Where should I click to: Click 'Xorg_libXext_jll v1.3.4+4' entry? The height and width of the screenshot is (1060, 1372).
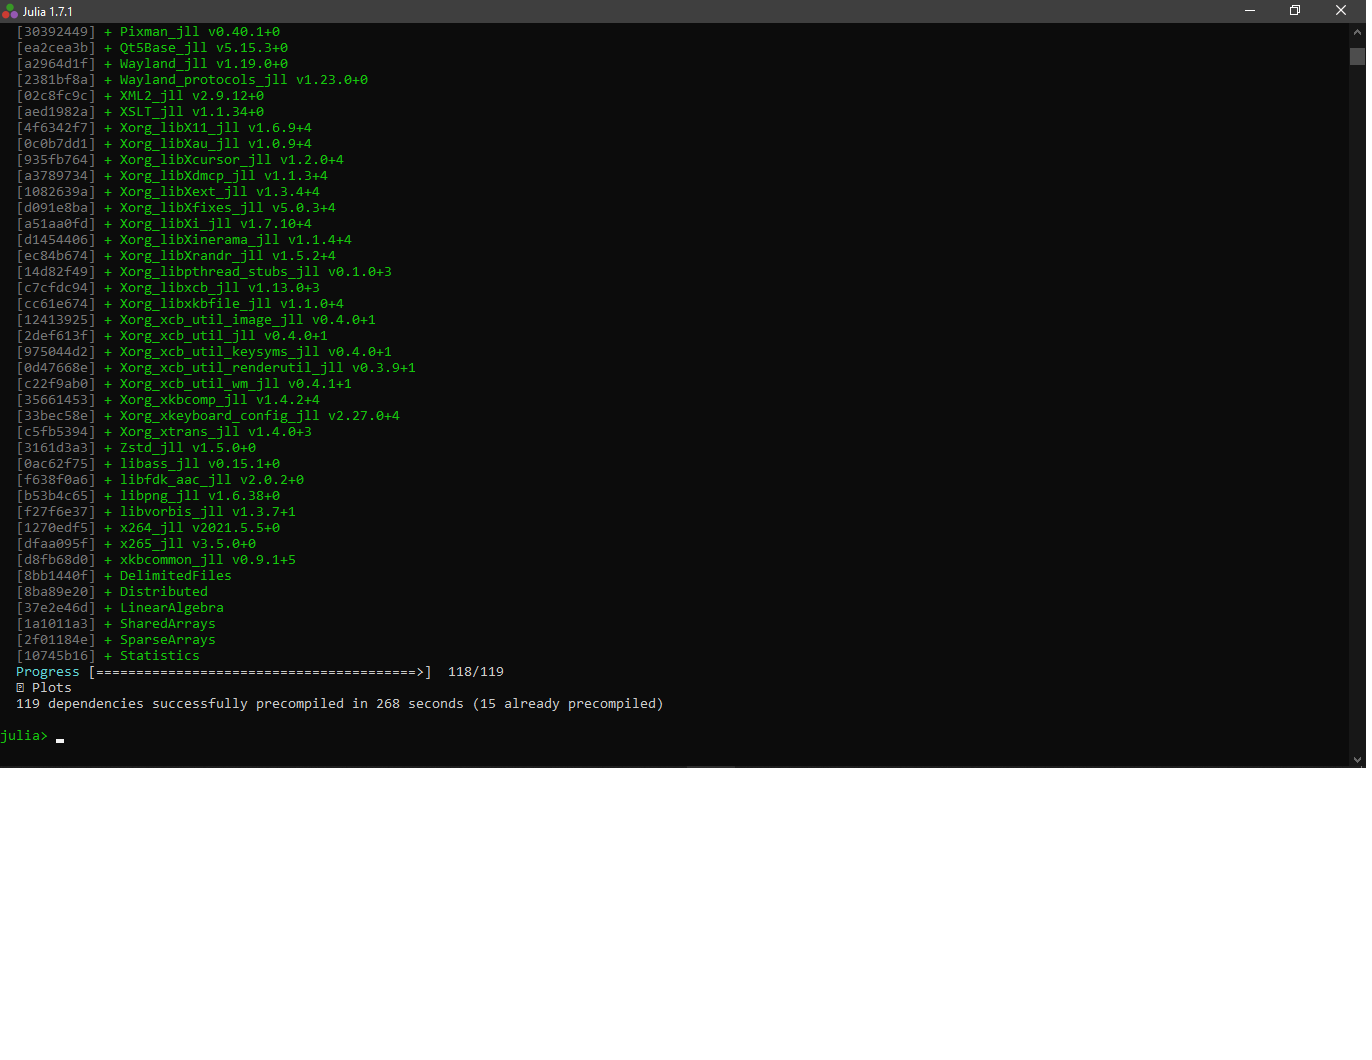point(220,192)
